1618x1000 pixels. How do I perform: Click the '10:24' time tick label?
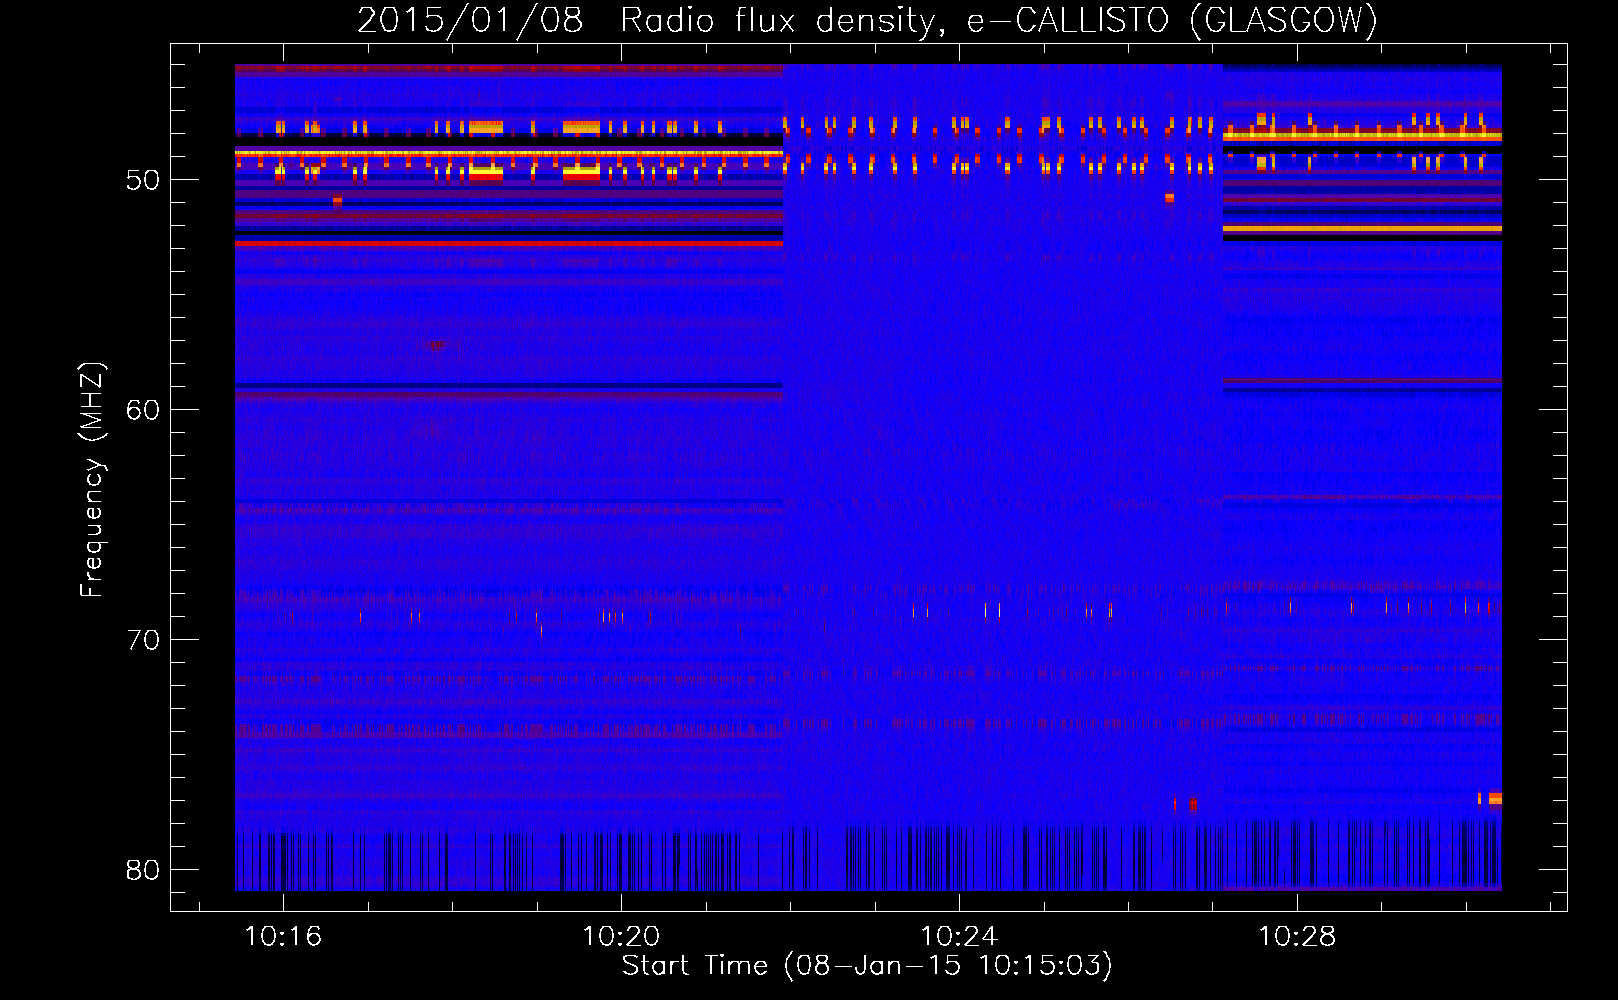pyautogui.click(x=959, y=937)
